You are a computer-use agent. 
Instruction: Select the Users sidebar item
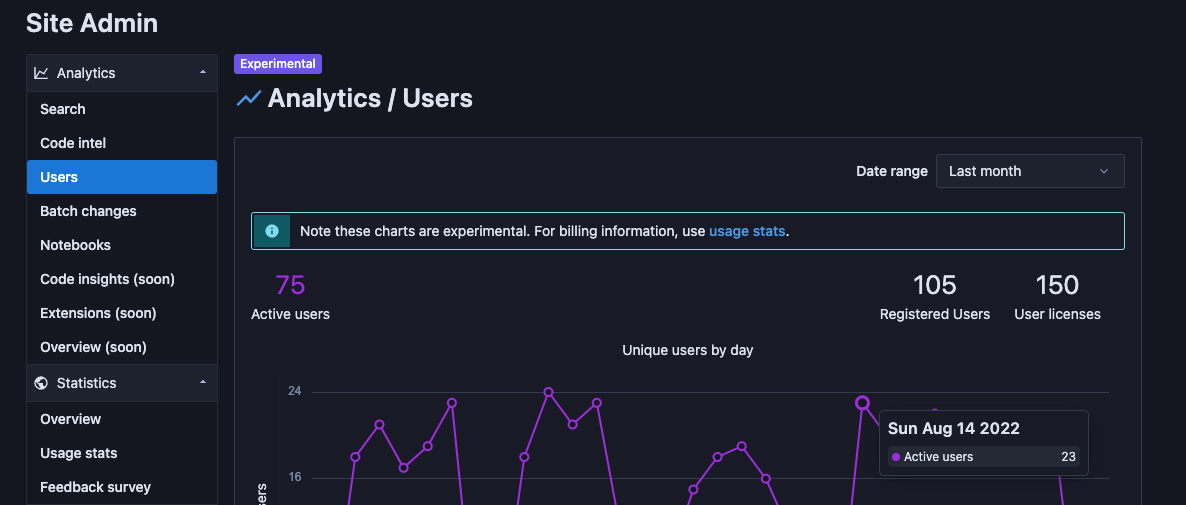(122, 177)
